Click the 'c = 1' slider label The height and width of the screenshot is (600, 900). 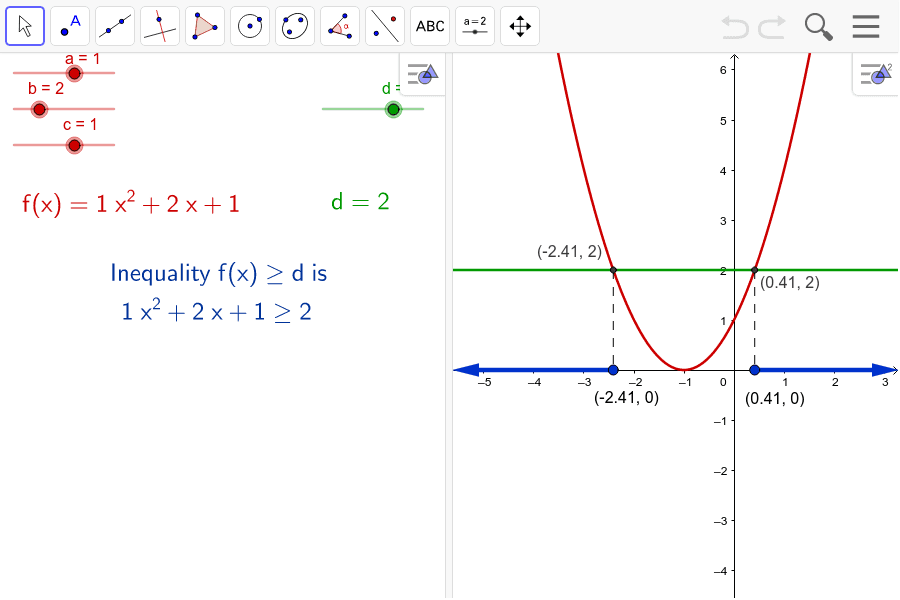point(80,125)
